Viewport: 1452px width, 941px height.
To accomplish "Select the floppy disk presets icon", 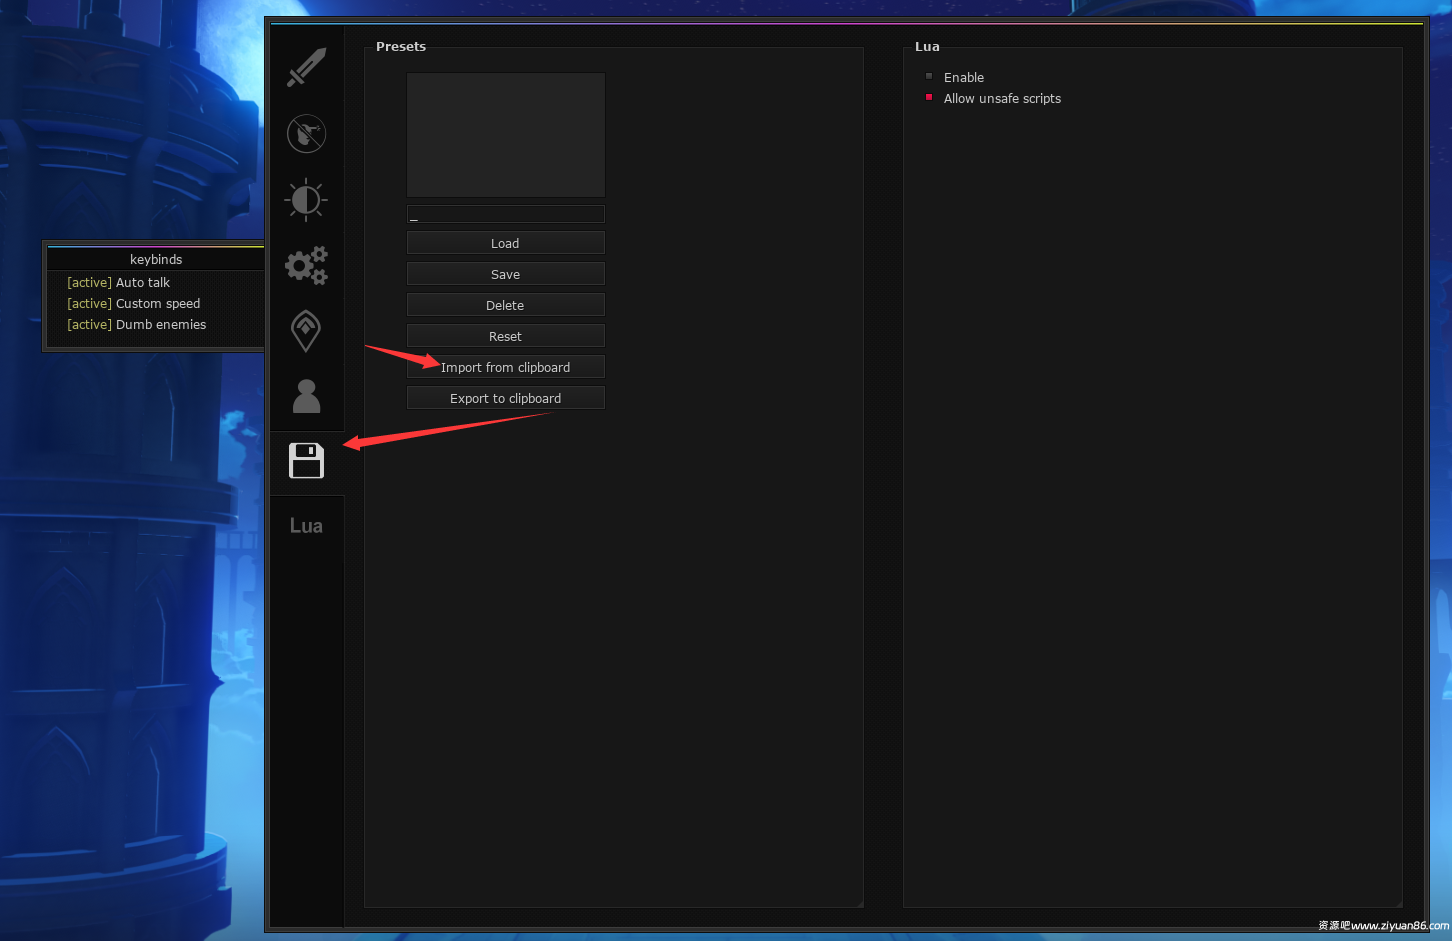I will pos(306,461).
